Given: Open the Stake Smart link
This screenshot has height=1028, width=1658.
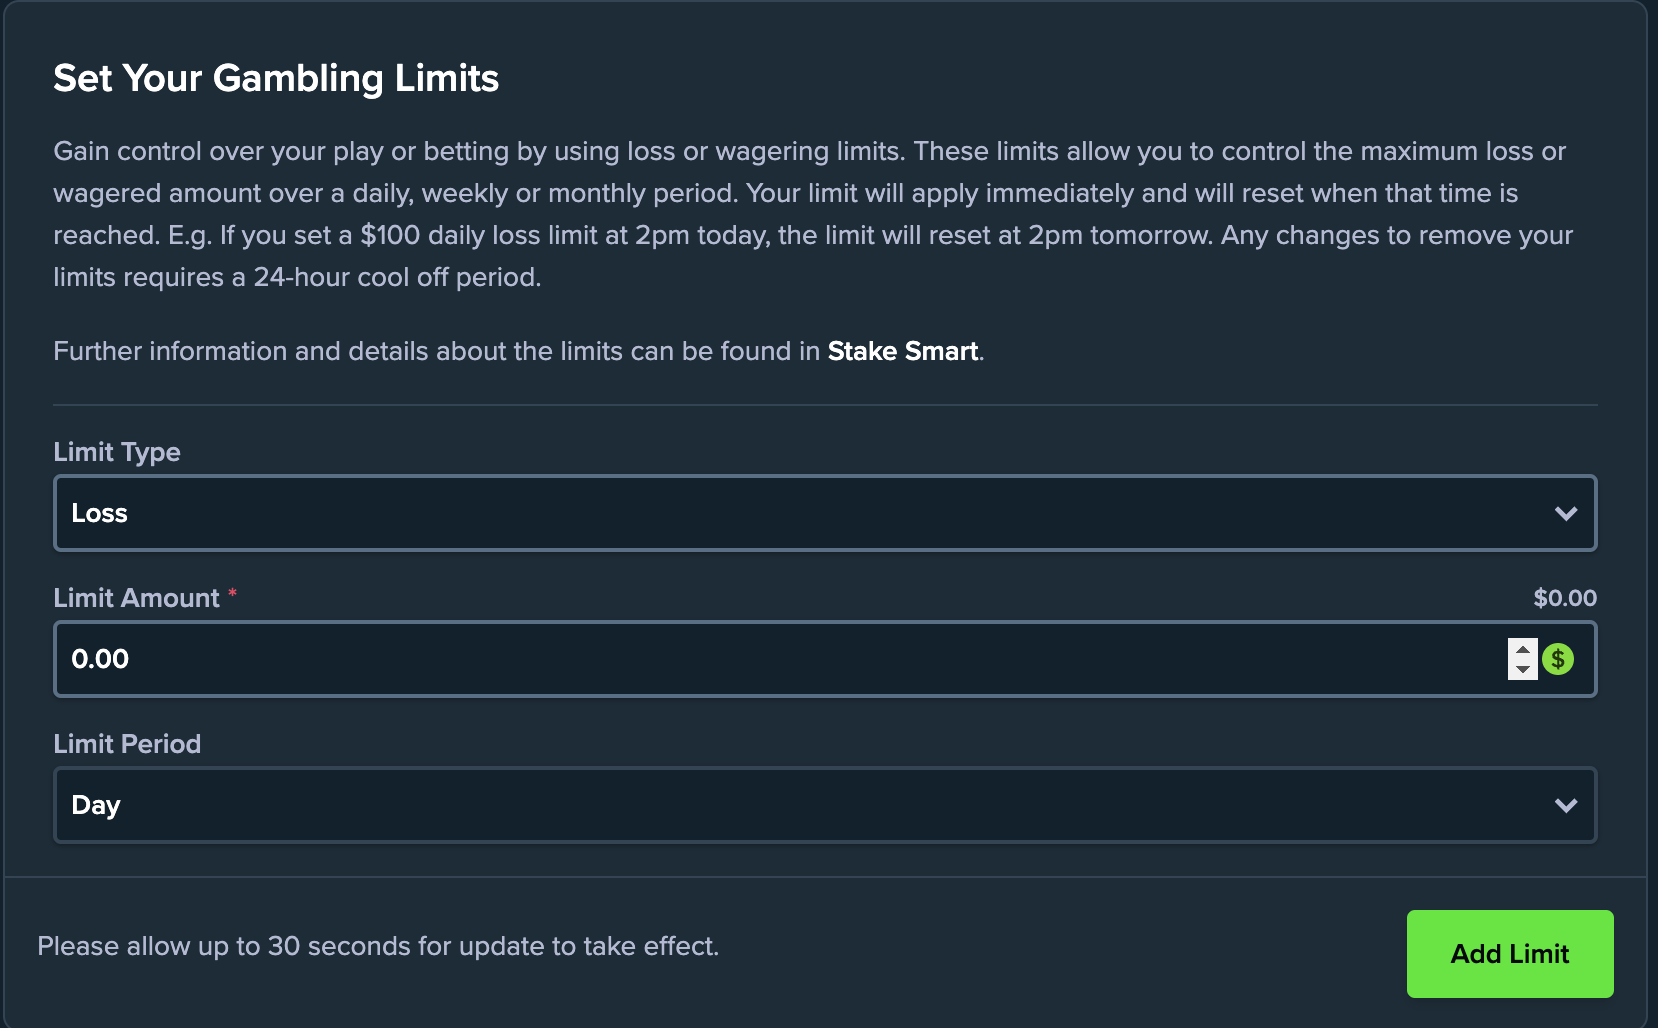Looking at the screenshot, I should coord(901,351).
